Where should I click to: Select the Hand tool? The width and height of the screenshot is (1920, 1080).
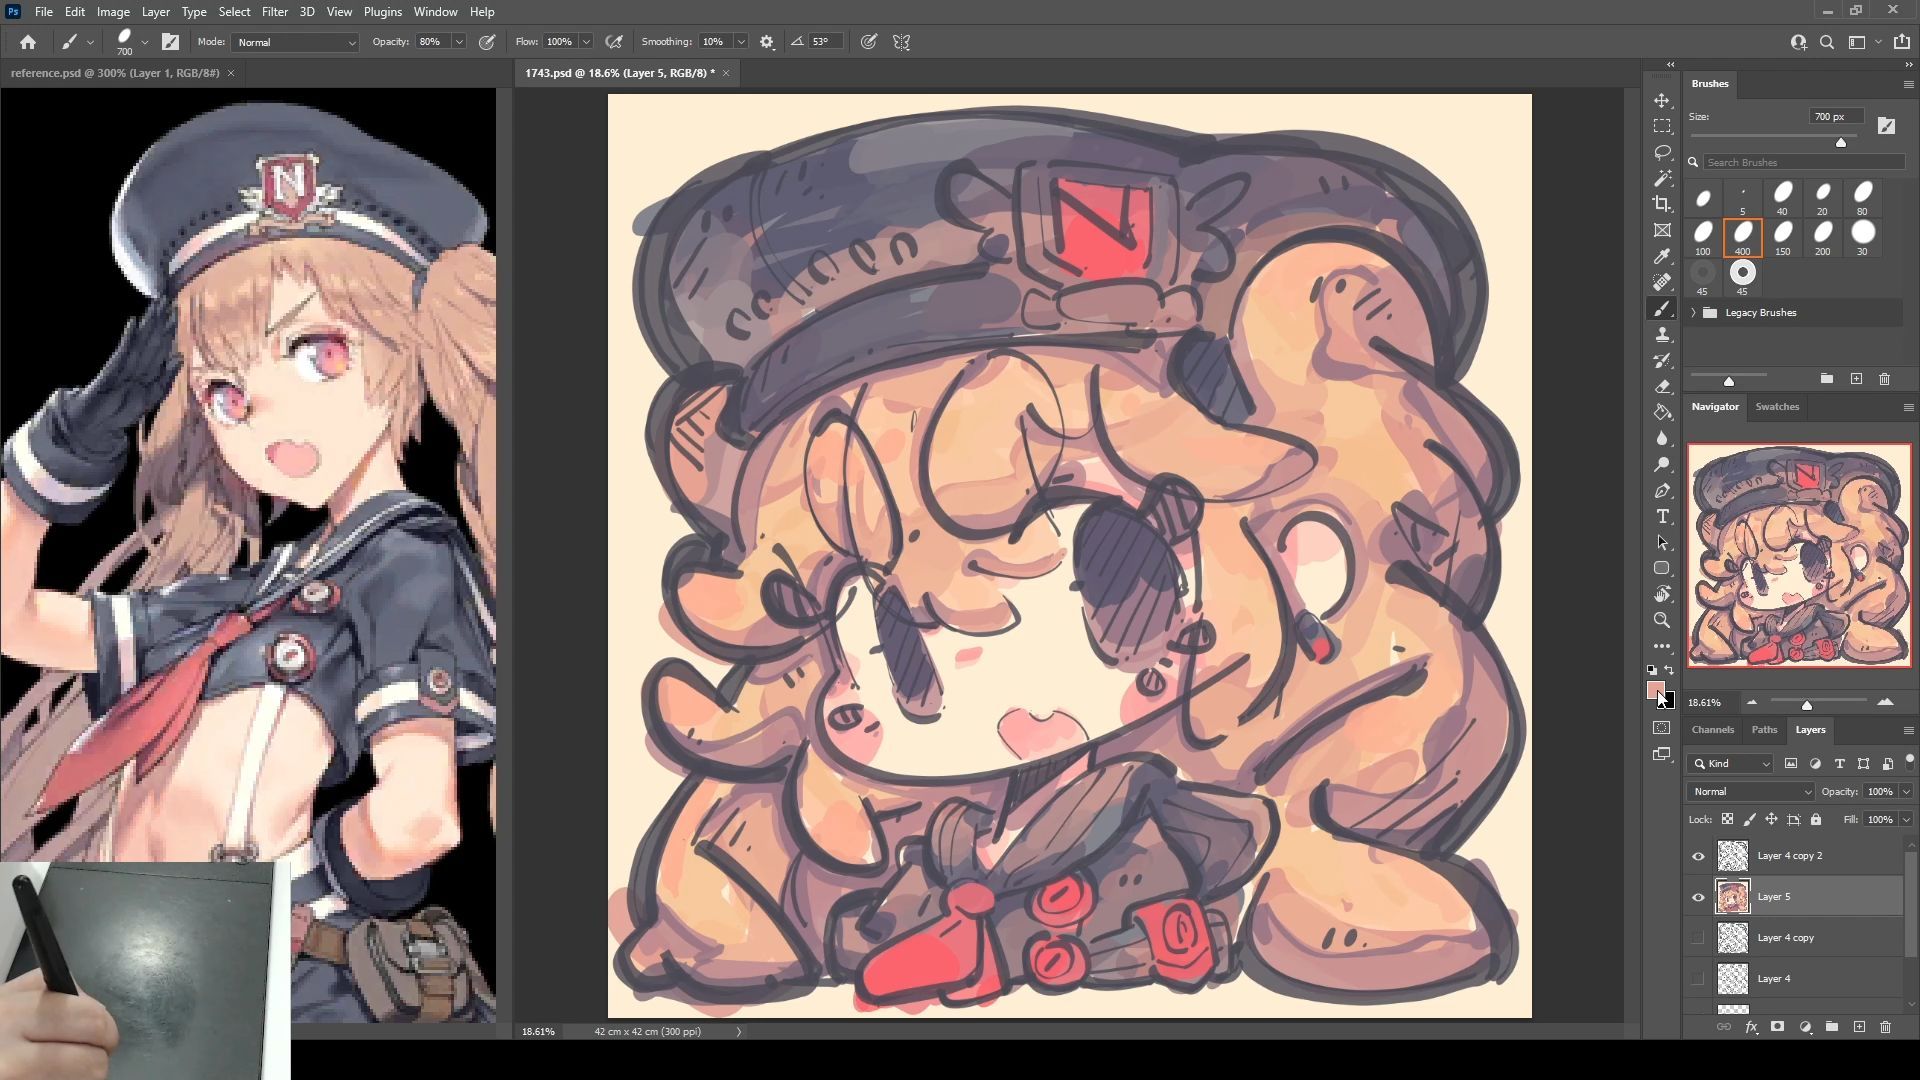pyautogui.click(x=1662, y=594)
